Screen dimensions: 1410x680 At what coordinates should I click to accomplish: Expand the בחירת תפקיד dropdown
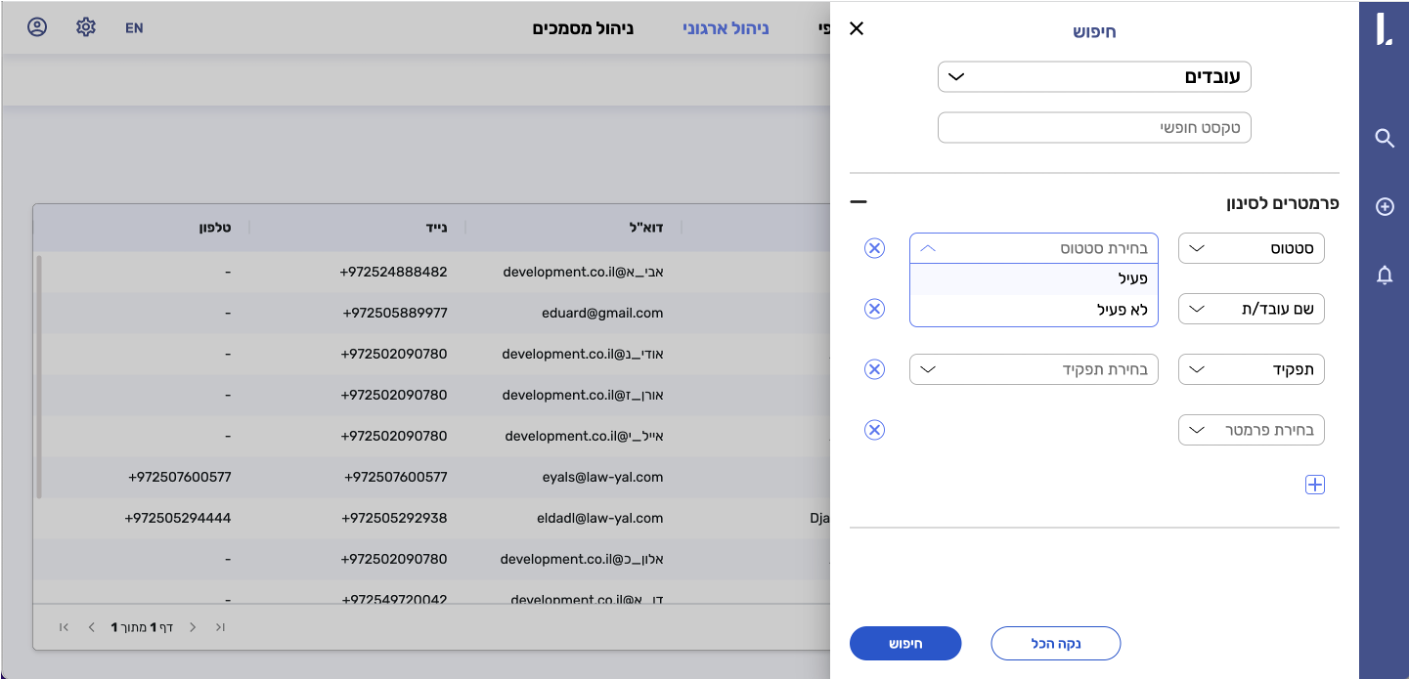click(1033, 370)
